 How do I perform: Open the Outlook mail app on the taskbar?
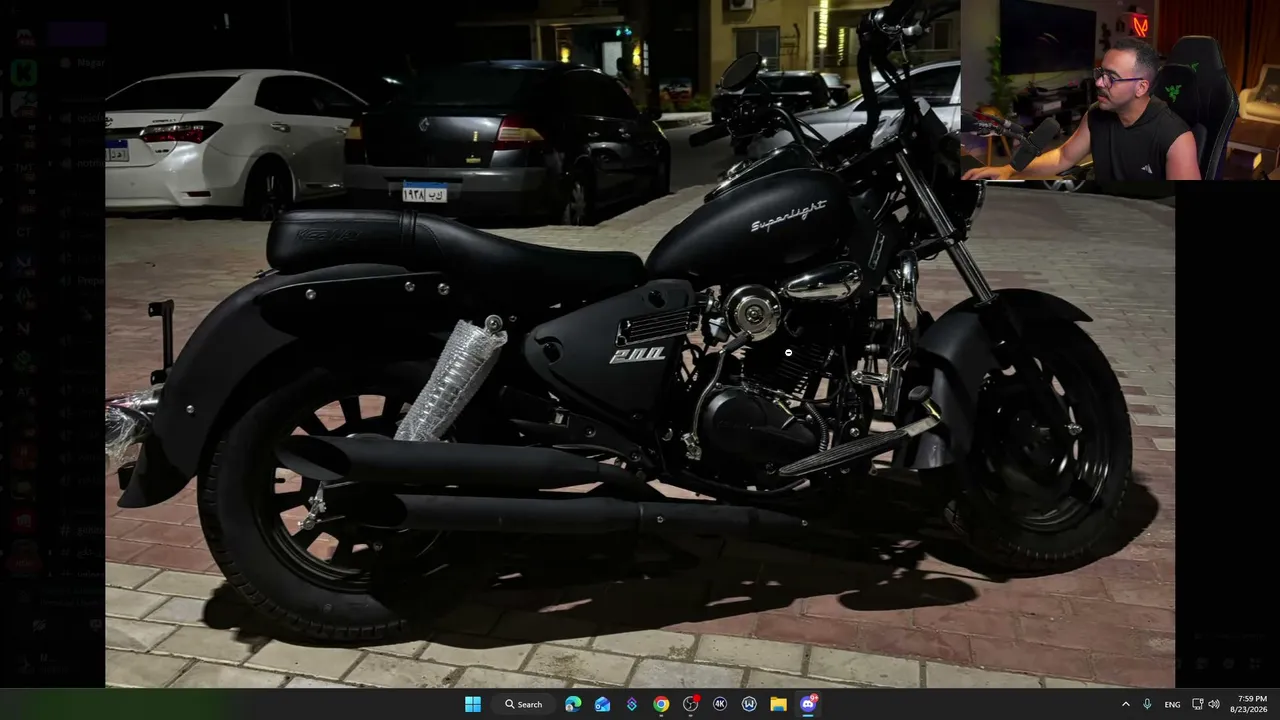(x=602, y=704)
